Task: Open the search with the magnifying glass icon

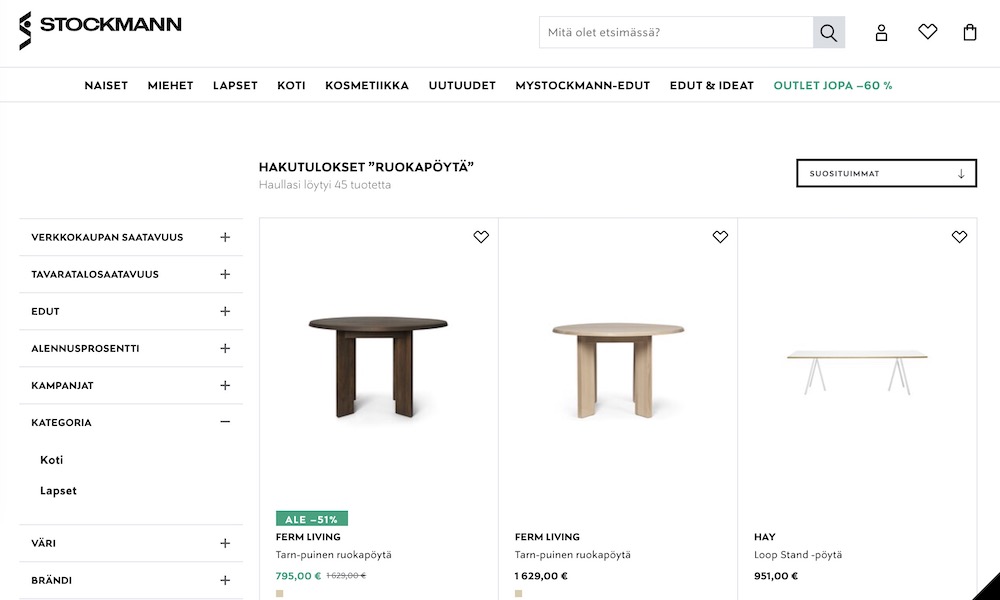Action: [828, 32]
